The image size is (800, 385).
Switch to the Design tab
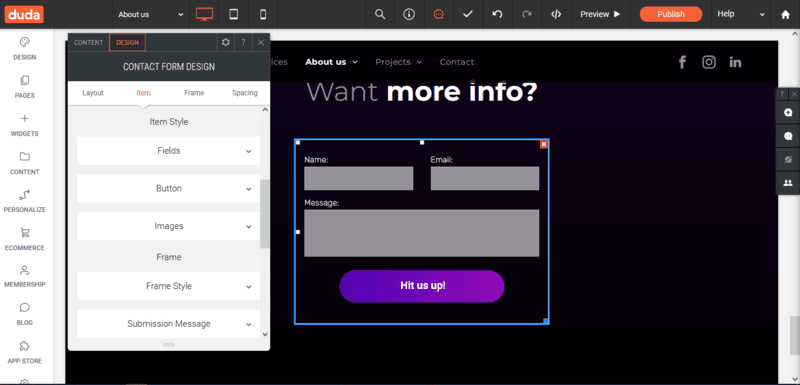point(127,42)
